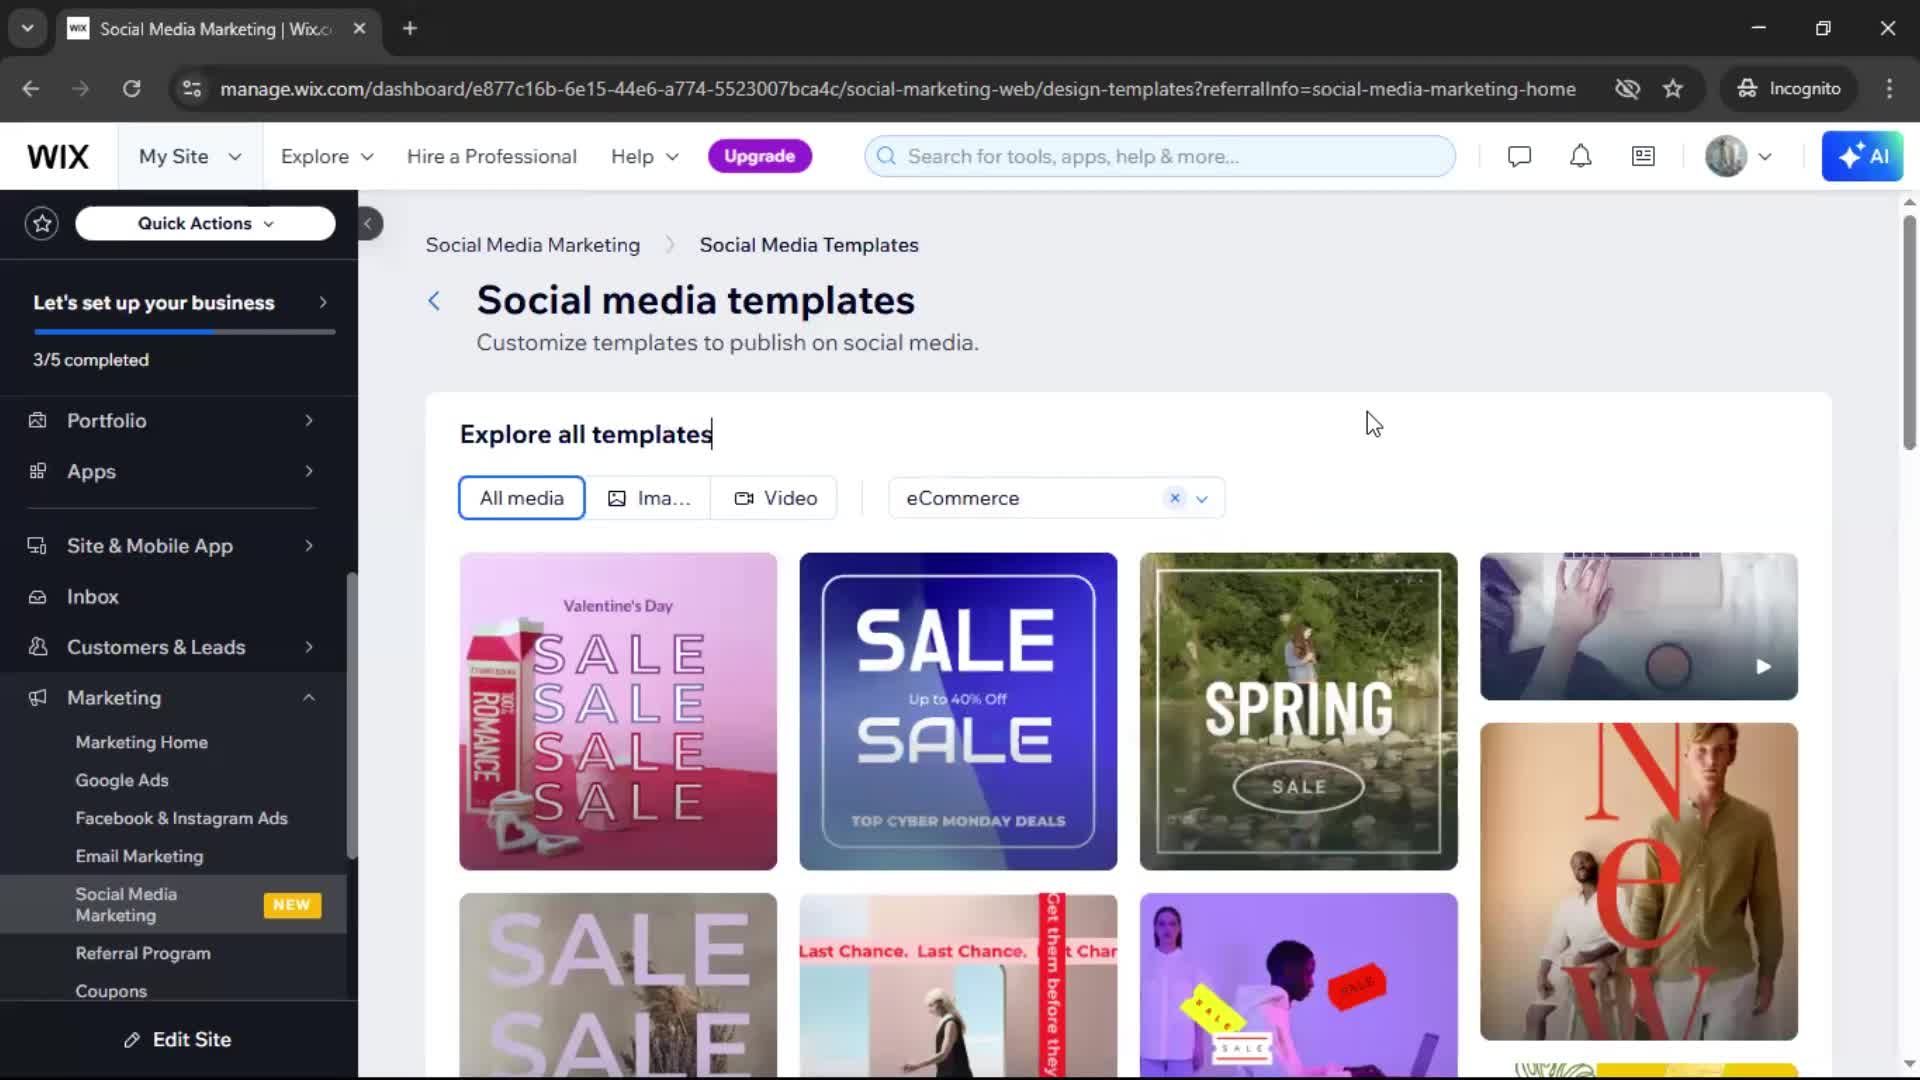Open the profile avatar dropdown
Viewport: 1920px width, 1080px height.
(x=1739, y=156)
